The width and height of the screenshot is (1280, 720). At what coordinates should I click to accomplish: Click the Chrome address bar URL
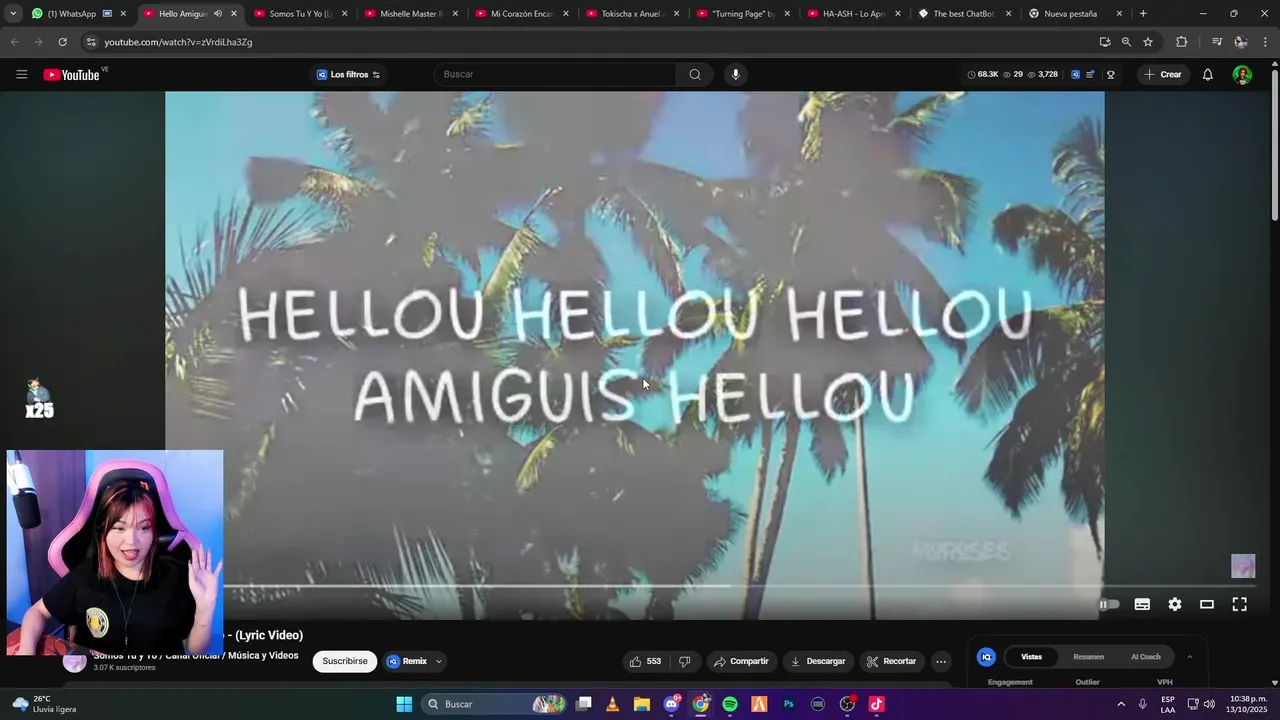pyautogui.click(x=178, y=42)
